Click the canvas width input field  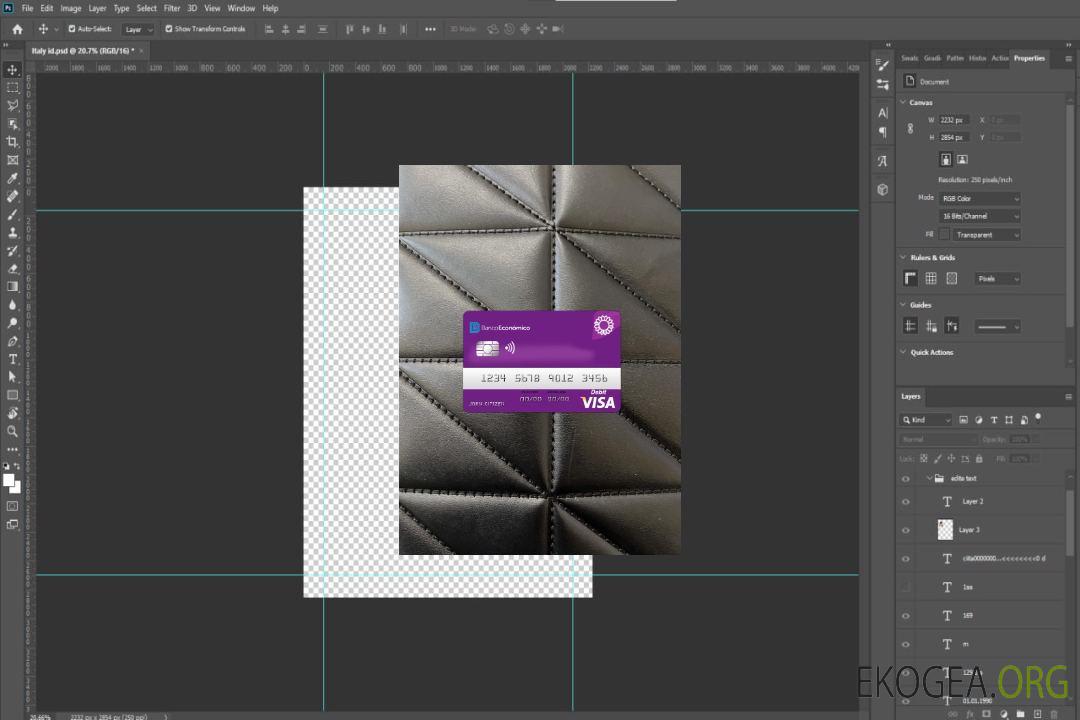coord(954,120)
